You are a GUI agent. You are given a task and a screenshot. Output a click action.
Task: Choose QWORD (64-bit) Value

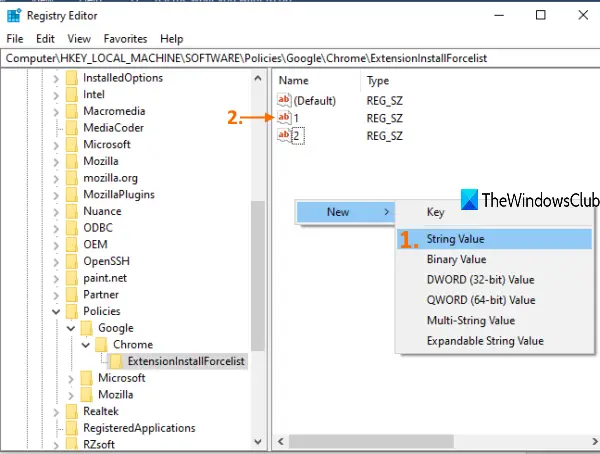494,300
